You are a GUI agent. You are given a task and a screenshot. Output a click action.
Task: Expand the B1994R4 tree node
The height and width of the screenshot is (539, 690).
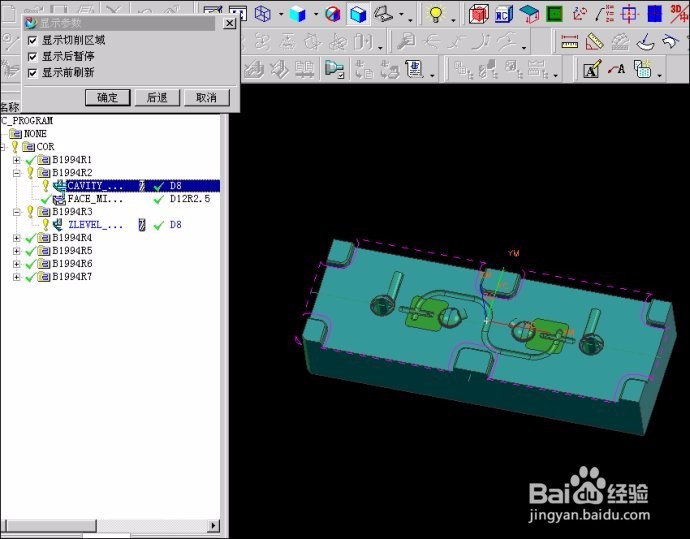[17, 238]
